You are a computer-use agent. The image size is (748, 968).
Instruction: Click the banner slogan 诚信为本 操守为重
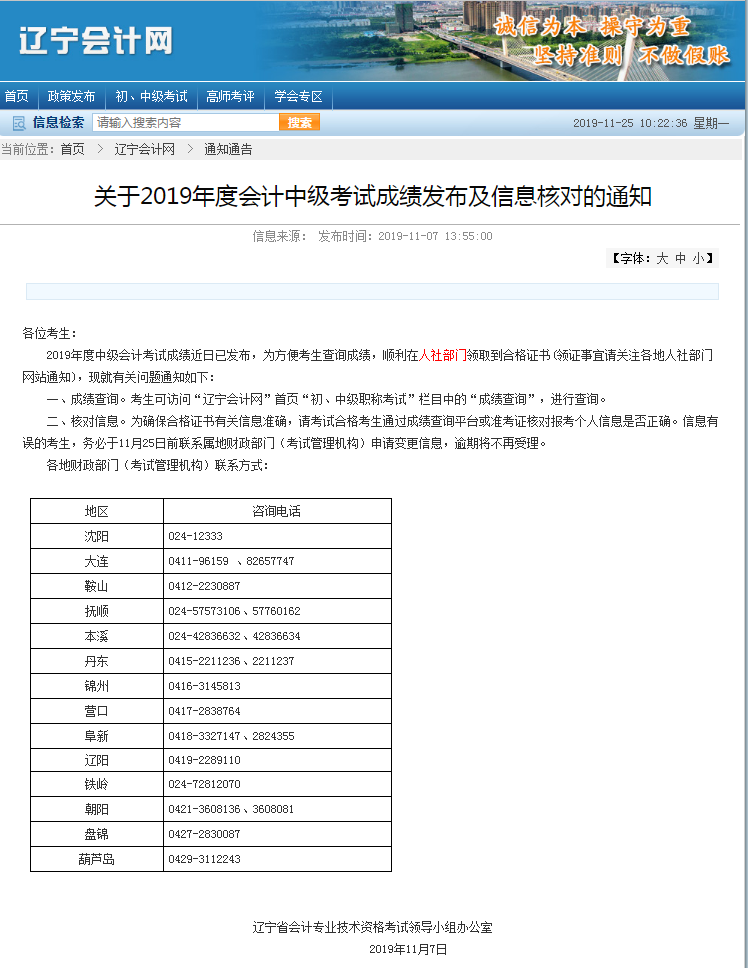[x=592, y=27]
